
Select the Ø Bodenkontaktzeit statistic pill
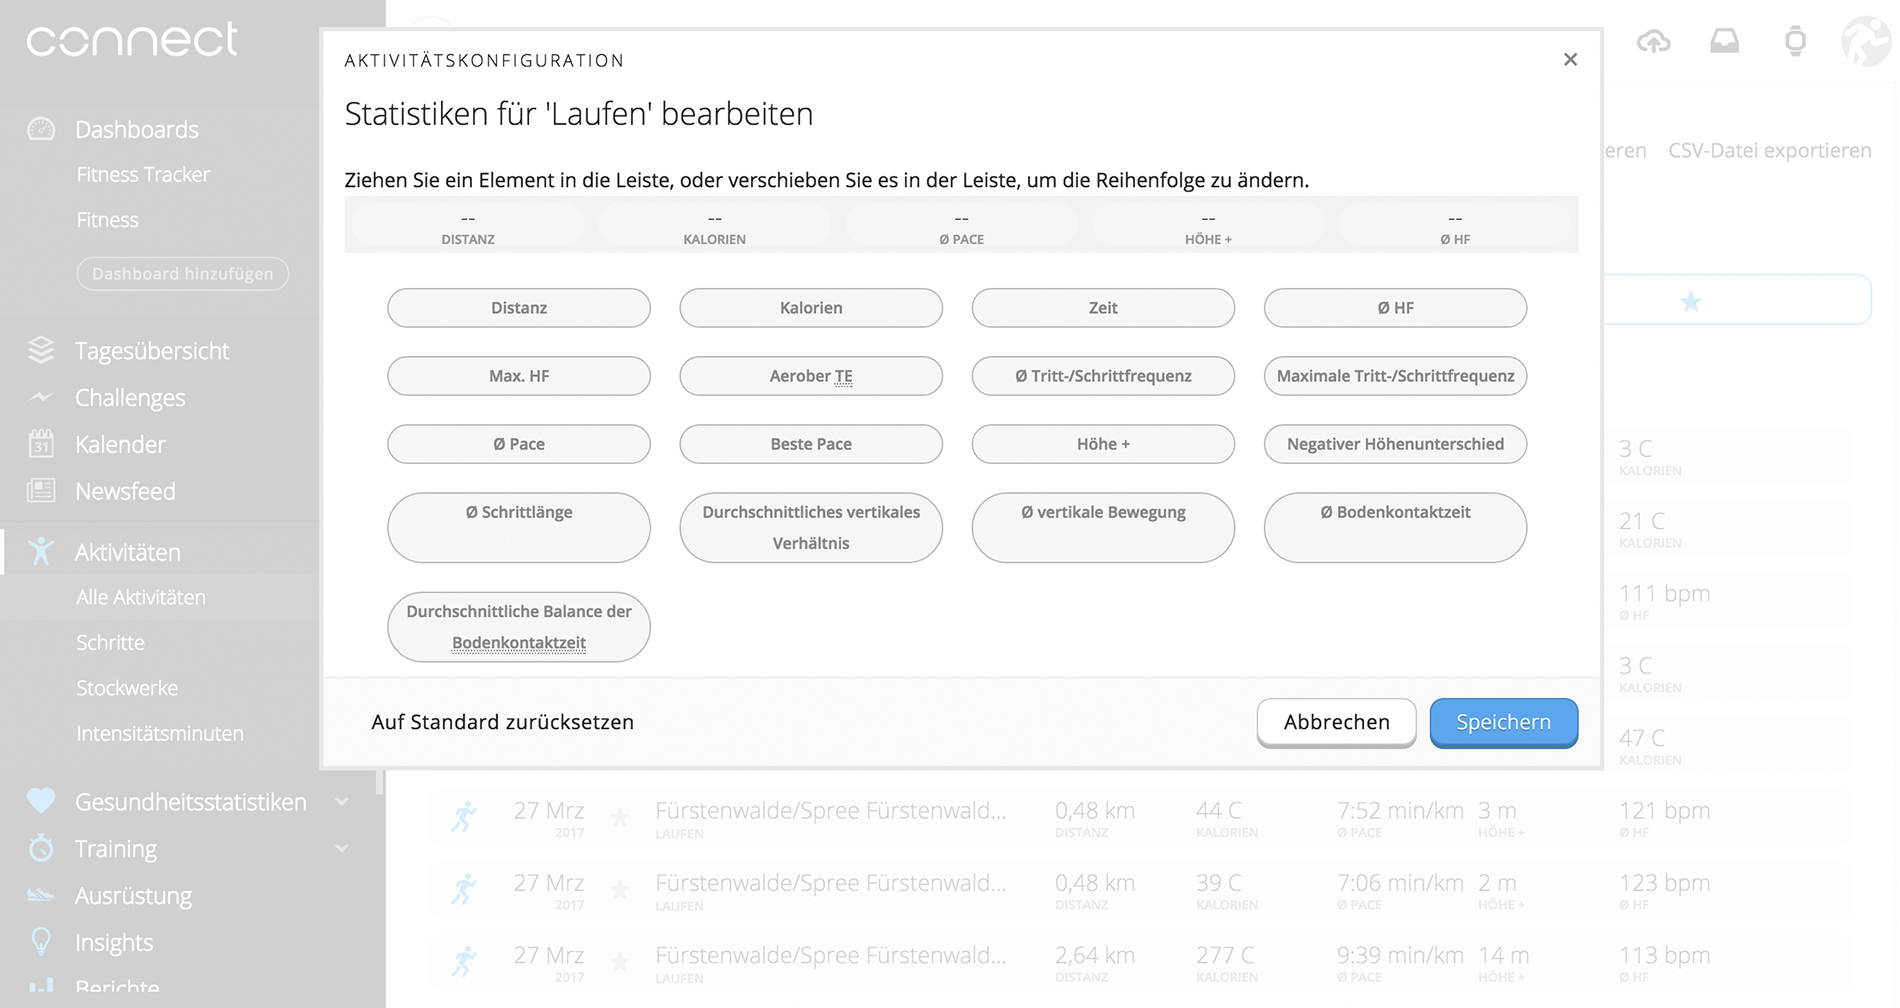tap(1395, 527)
